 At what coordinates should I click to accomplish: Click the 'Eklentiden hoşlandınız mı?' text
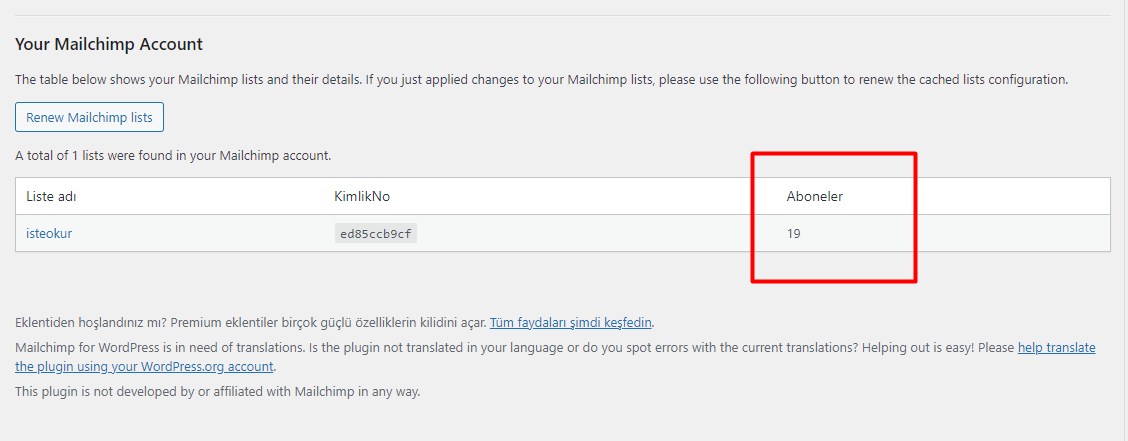(x=91, y=323)
